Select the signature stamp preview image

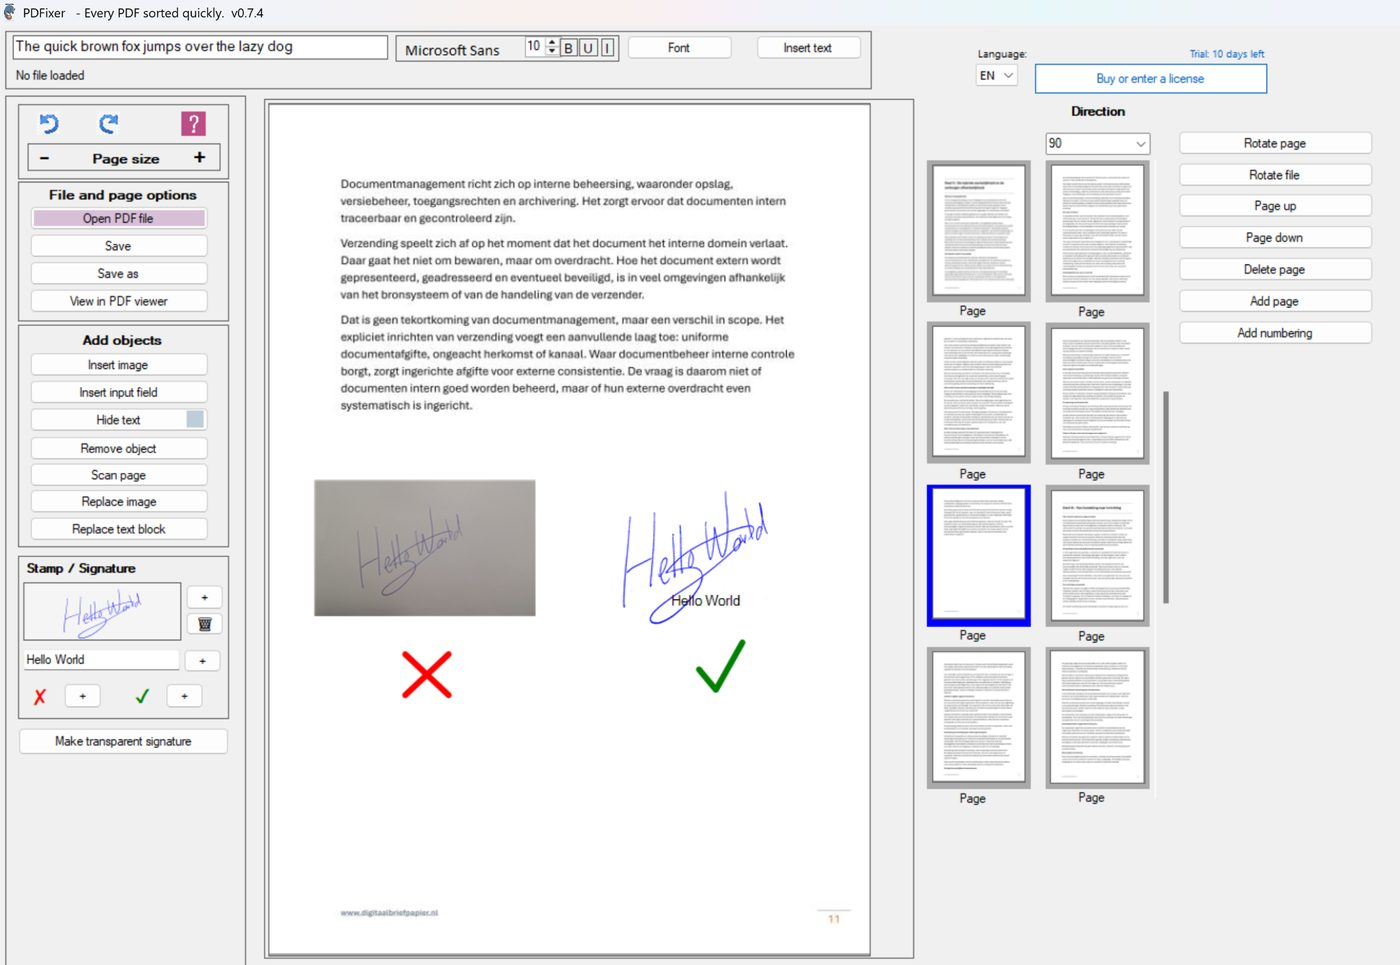[x=102, y=612]
